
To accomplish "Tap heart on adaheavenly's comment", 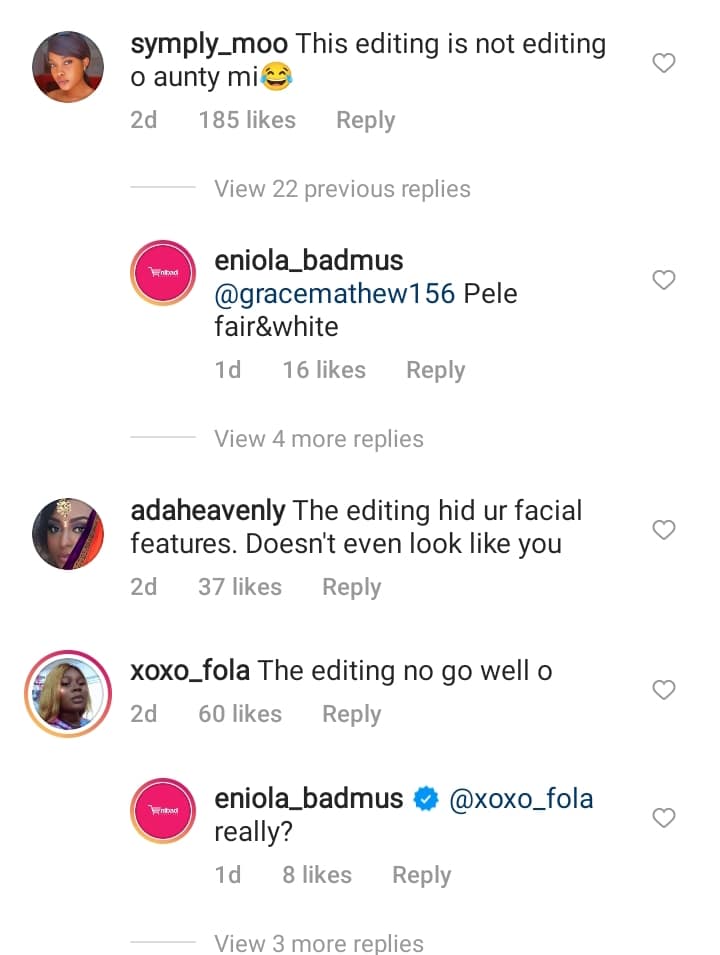I will point(664,529).
